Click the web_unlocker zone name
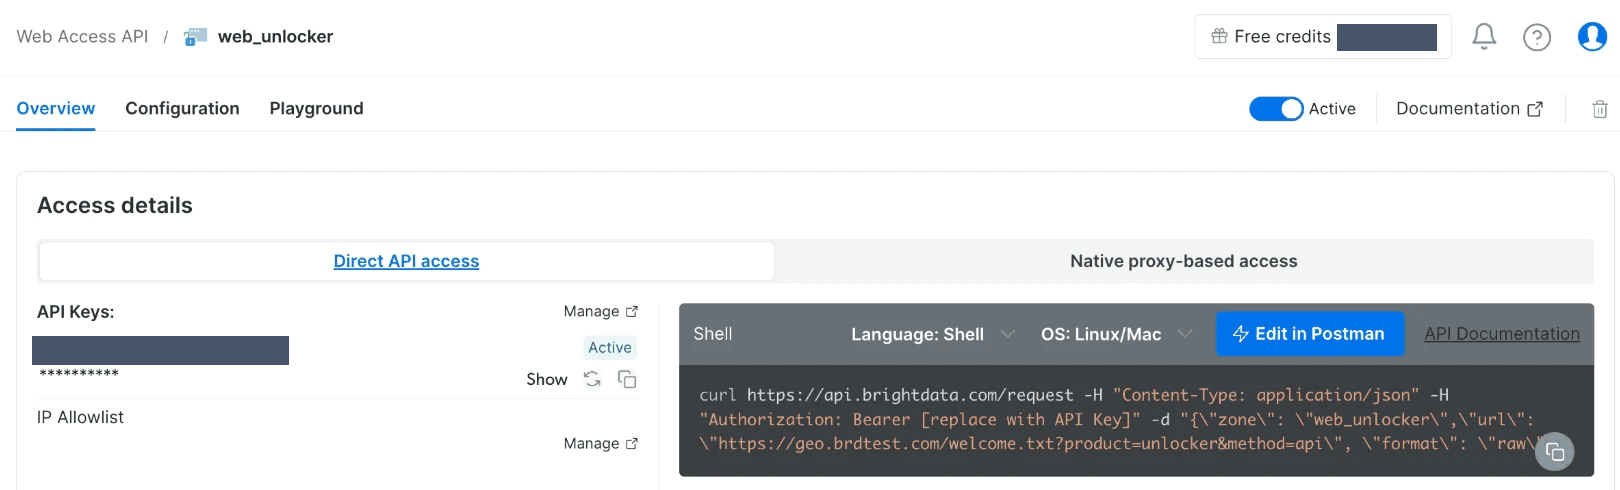This screenshot has height=490, width=1620. [x=275, y=37]
